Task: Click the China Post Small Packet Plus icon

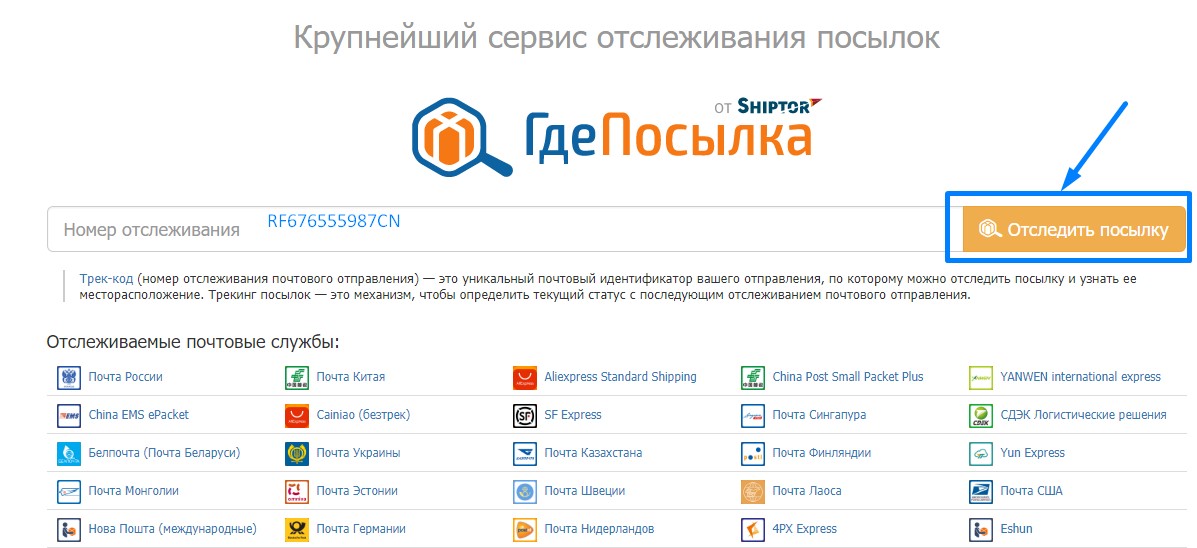Action: coord(753,377)
